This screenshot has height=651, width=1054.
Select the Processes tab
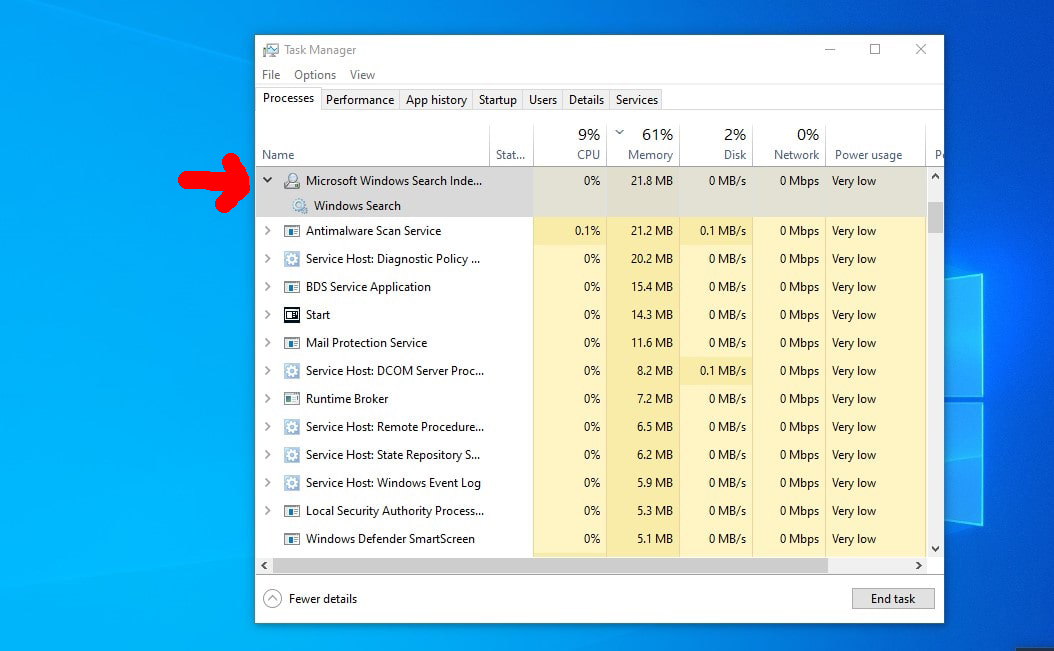[288, 98]
